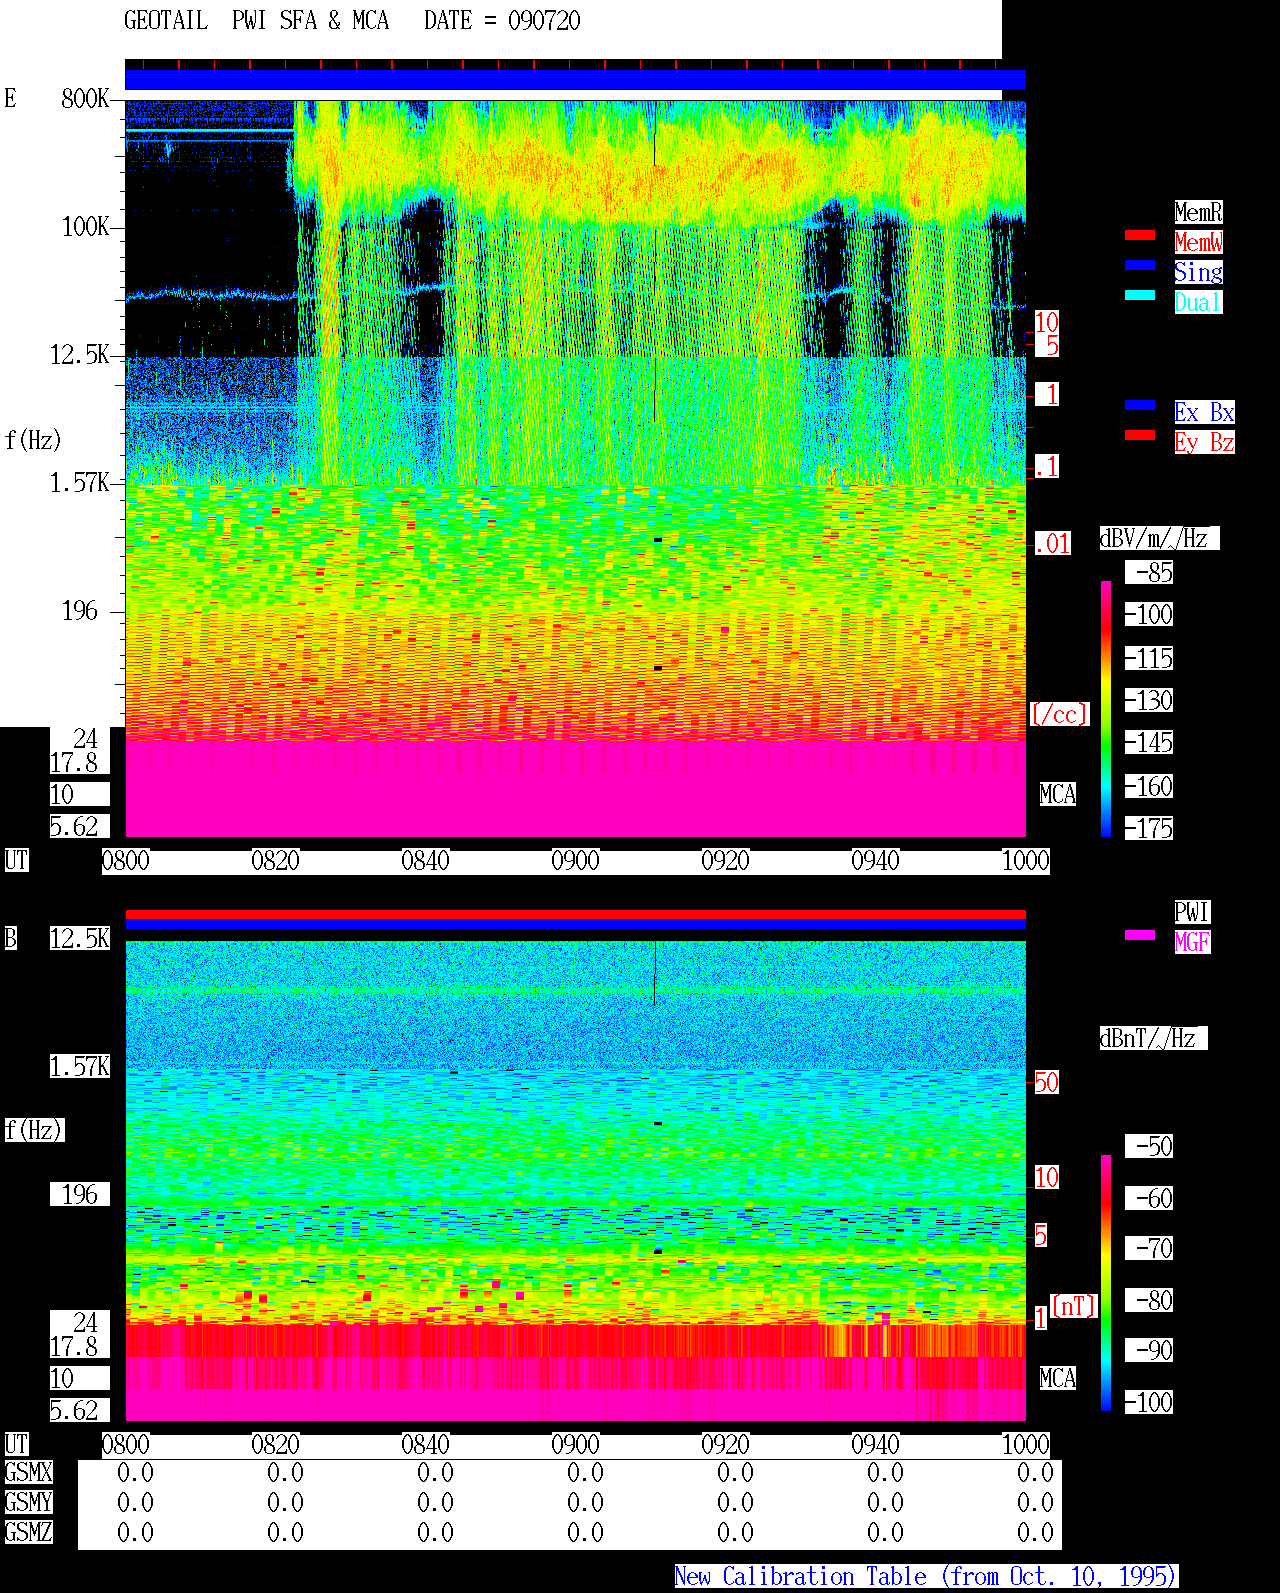The image size is (1280, 1593).
Task: Click the 800K frequency label on E panel
Action: 85,98
